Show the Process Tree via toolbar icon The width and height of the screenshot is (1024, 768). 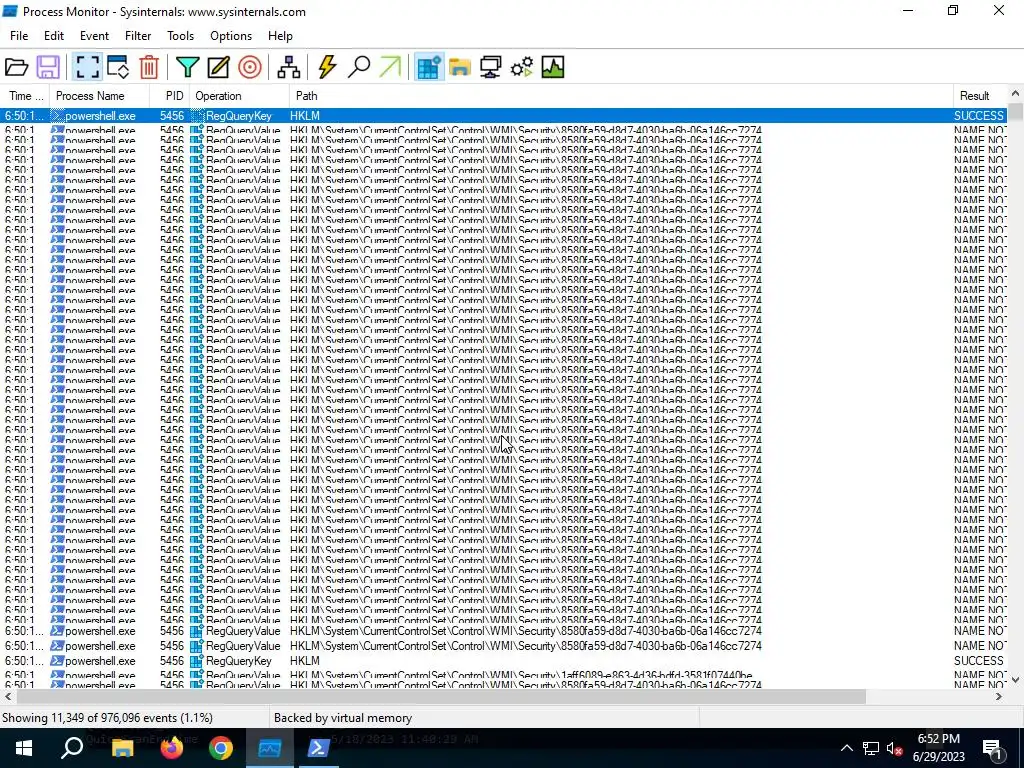pos(288,67)
